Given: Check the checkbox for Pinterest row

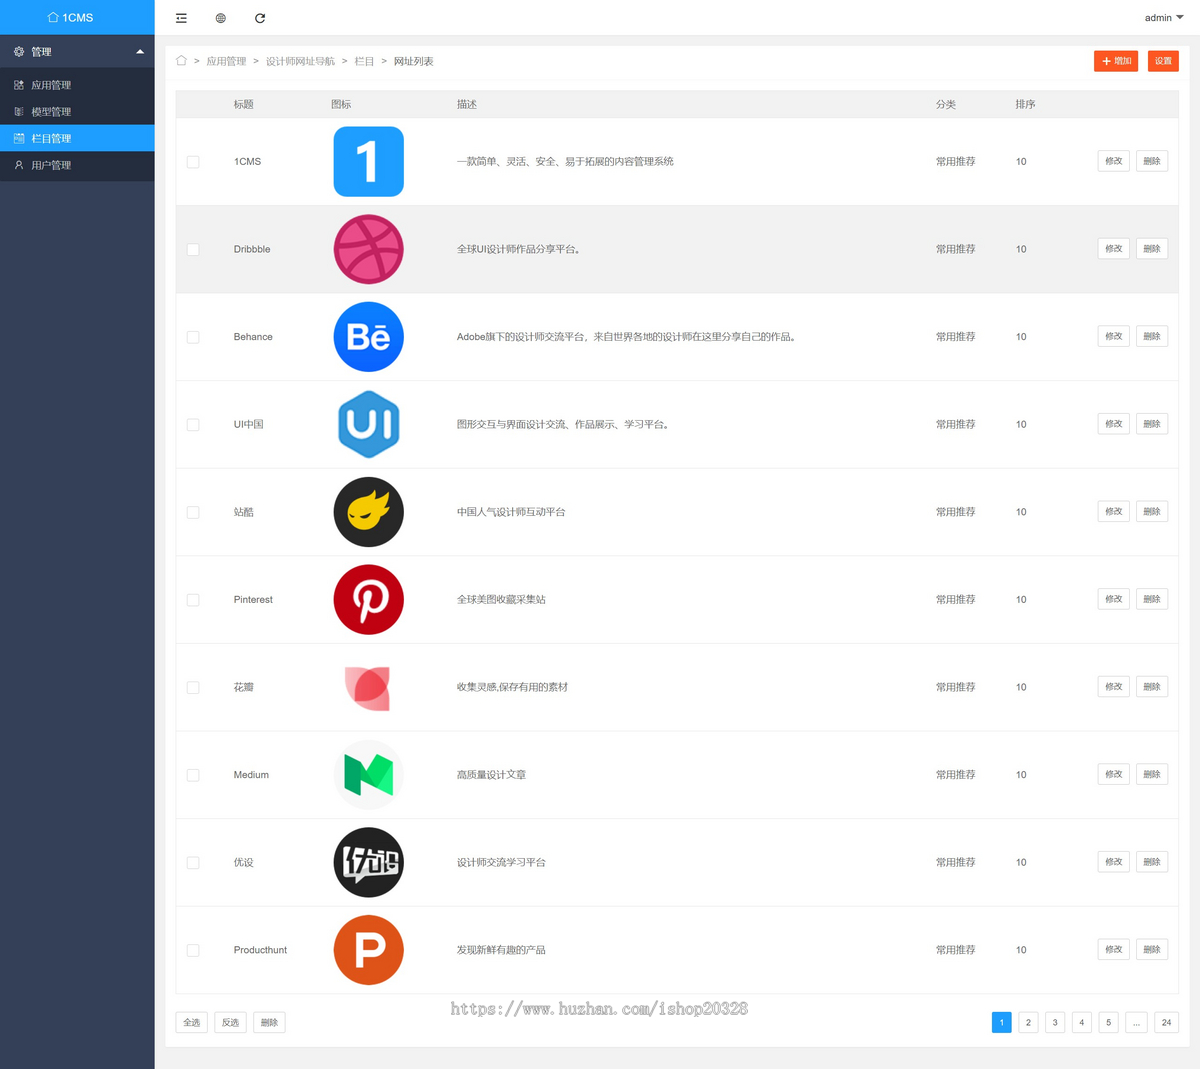Looking at the screenshot, I should [193, 600].
